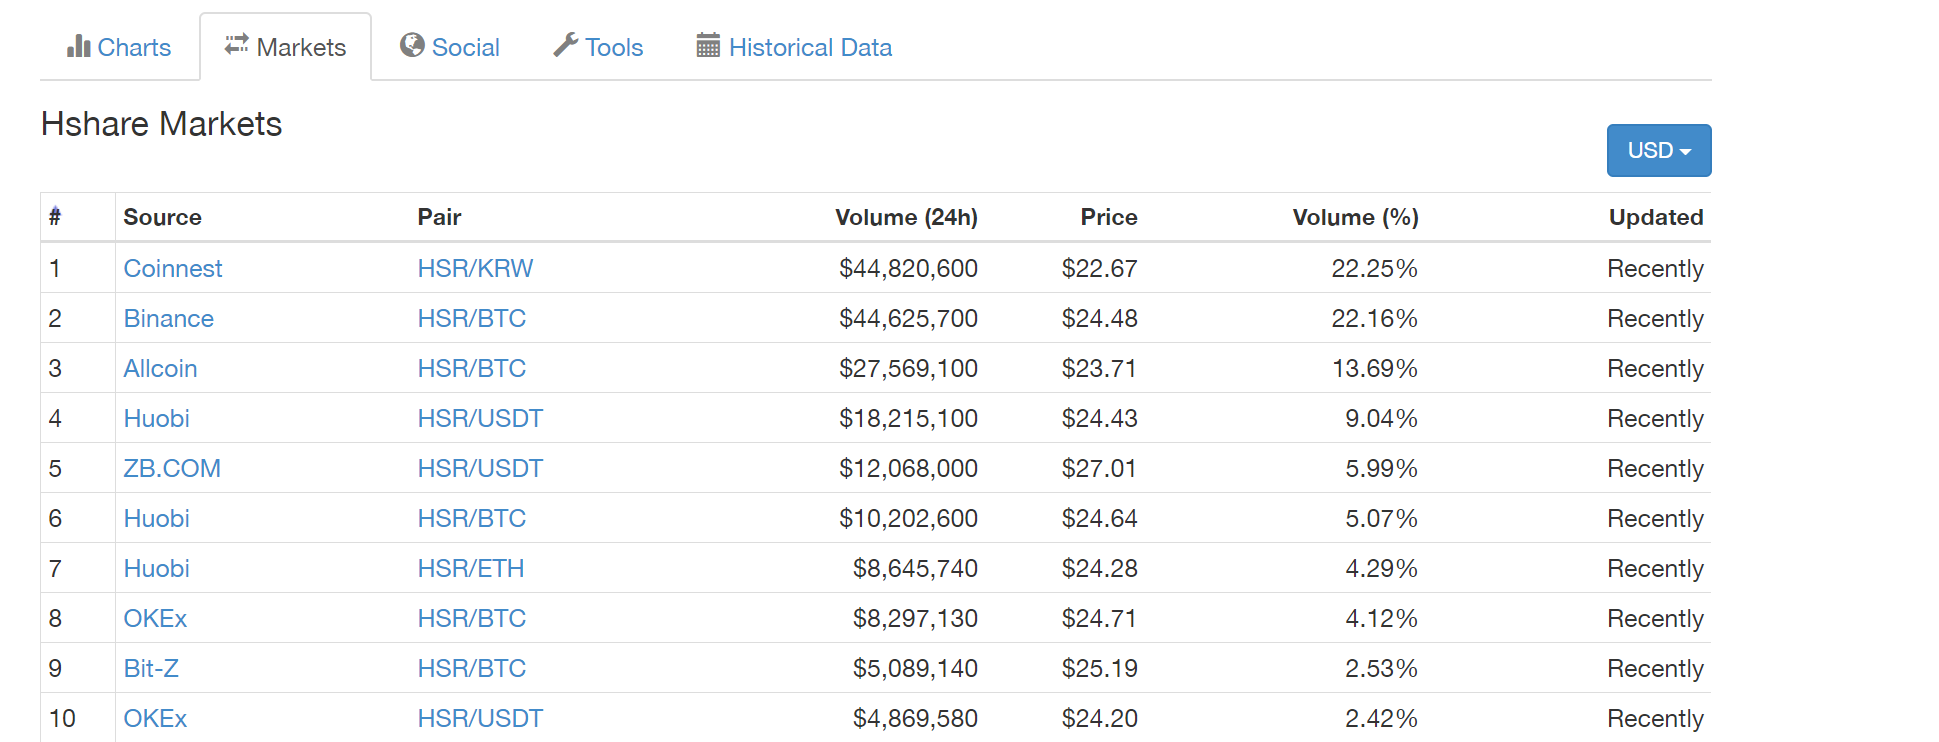Click the $27.01 price cell

tap(1099, 468)
